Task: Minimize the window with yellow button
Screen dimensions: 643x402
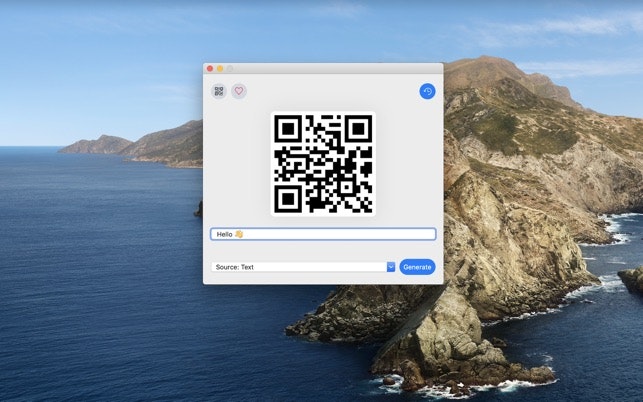Action: (220, 69)
